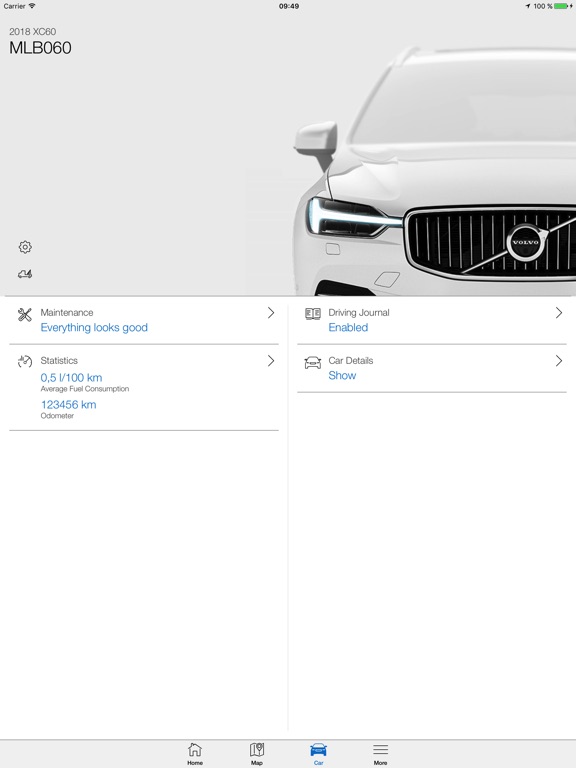This screenshot has width=576, height=768.
Task: Click the 'Show' link under Car Details
Action: [x=342, y=376]
